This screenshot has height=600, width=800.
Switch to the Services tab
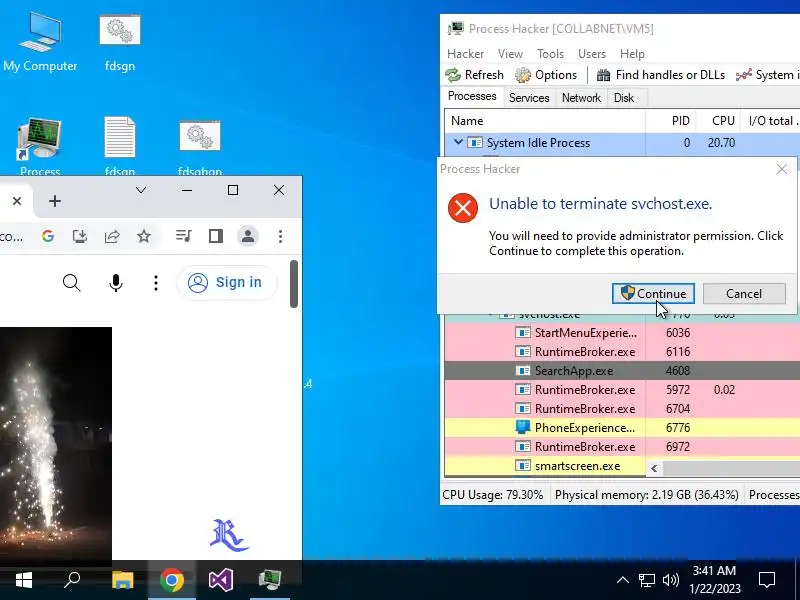click(x=529, y=97)
